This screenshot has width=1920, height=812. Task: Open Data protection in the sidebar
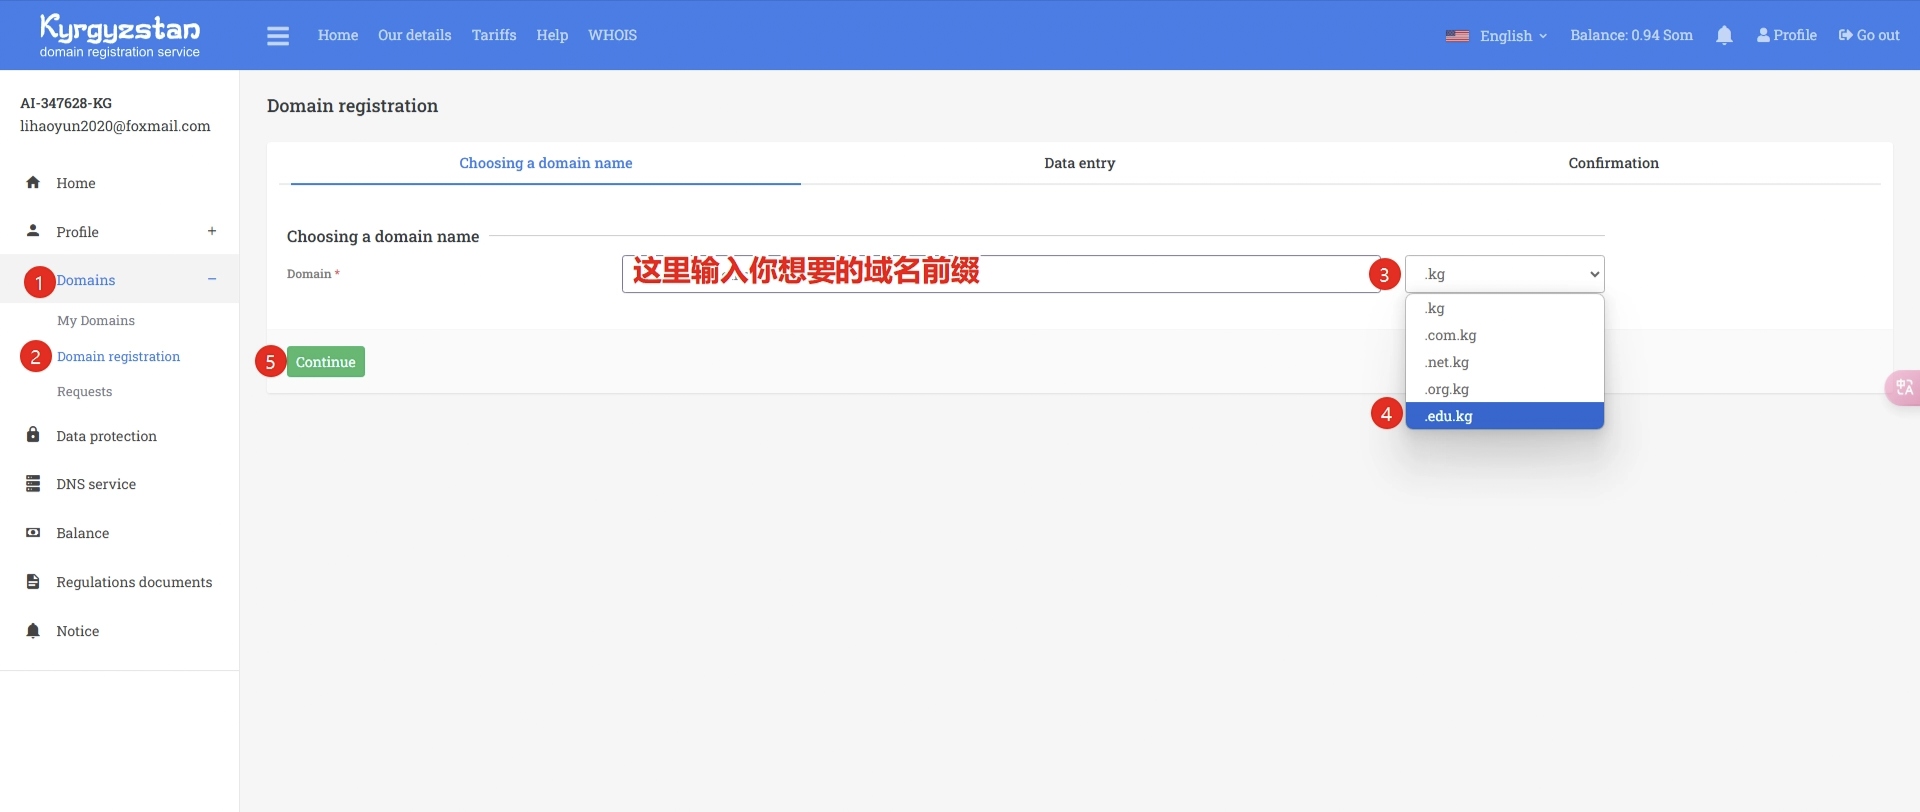(x=107, y=436)
